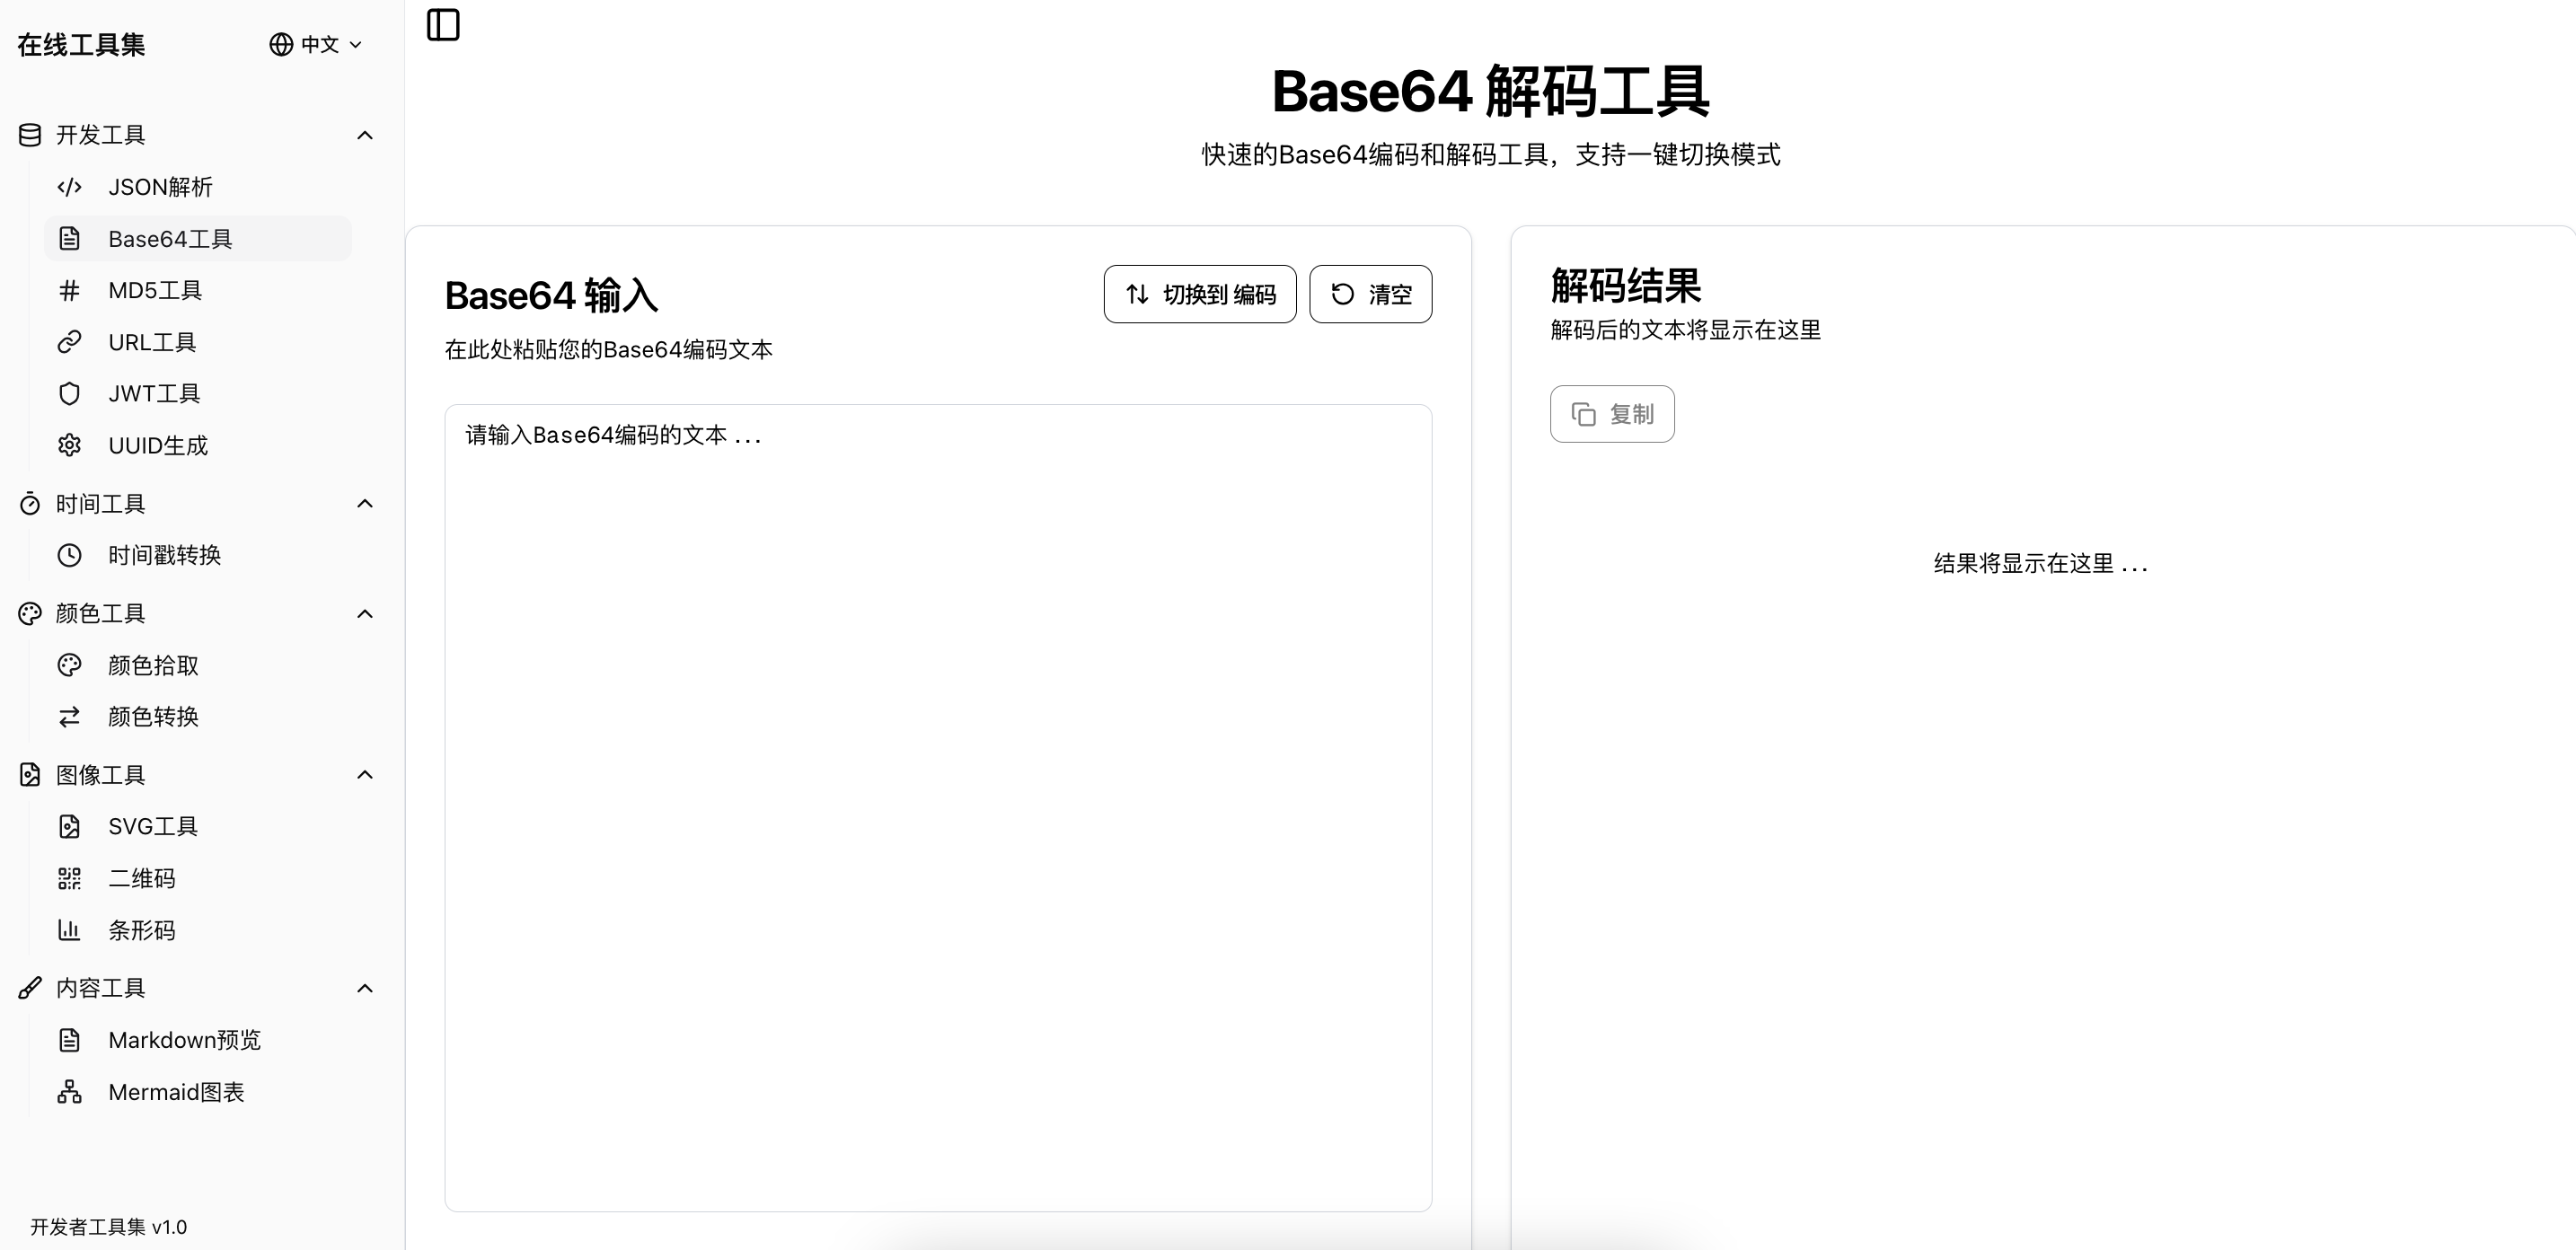The height and width of the screenshot is (1250, 2576).
Task: Collapse the 开发工具 section chevron
Action: pyautogui.click(x=365, y=135)
